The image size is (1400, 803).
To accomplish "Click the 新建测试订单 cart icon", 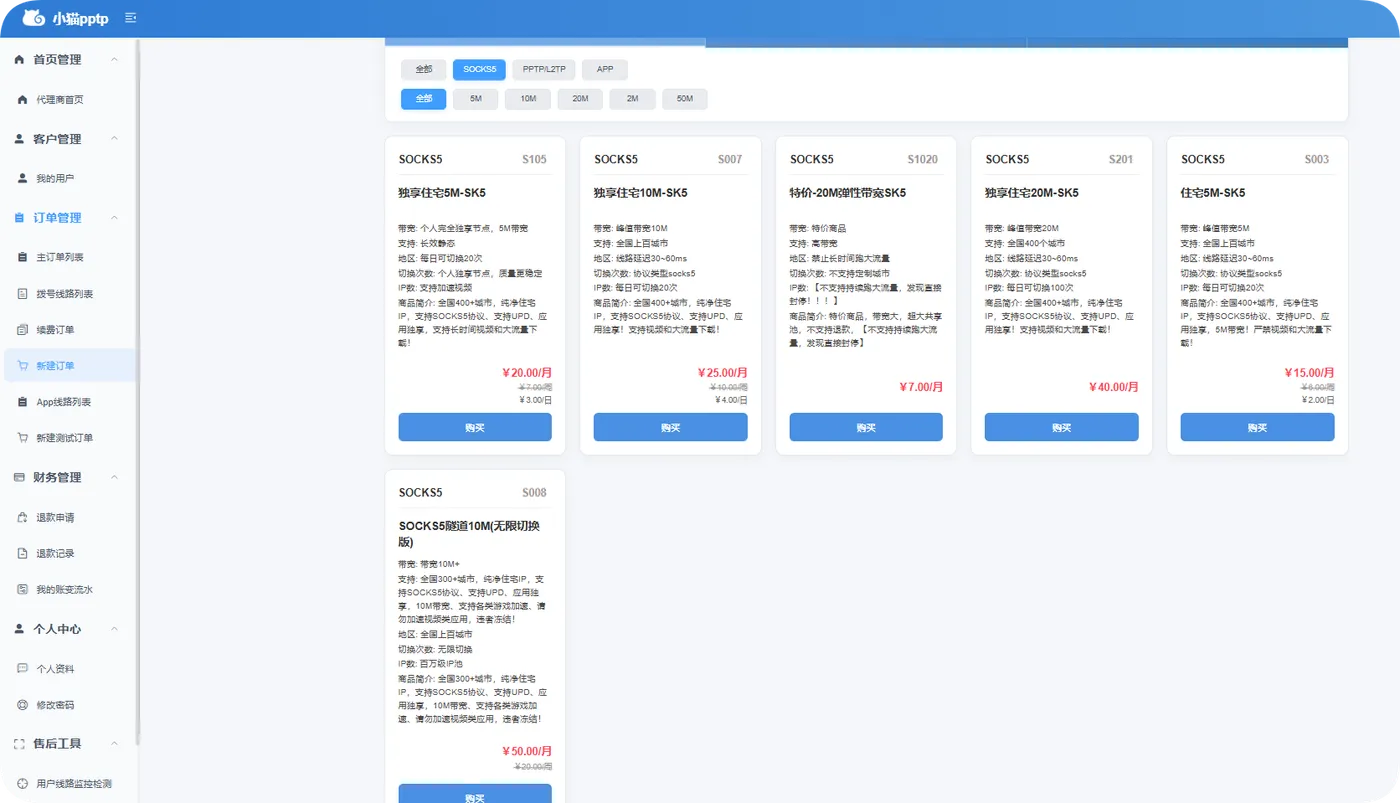I will [x=23, y=438].
